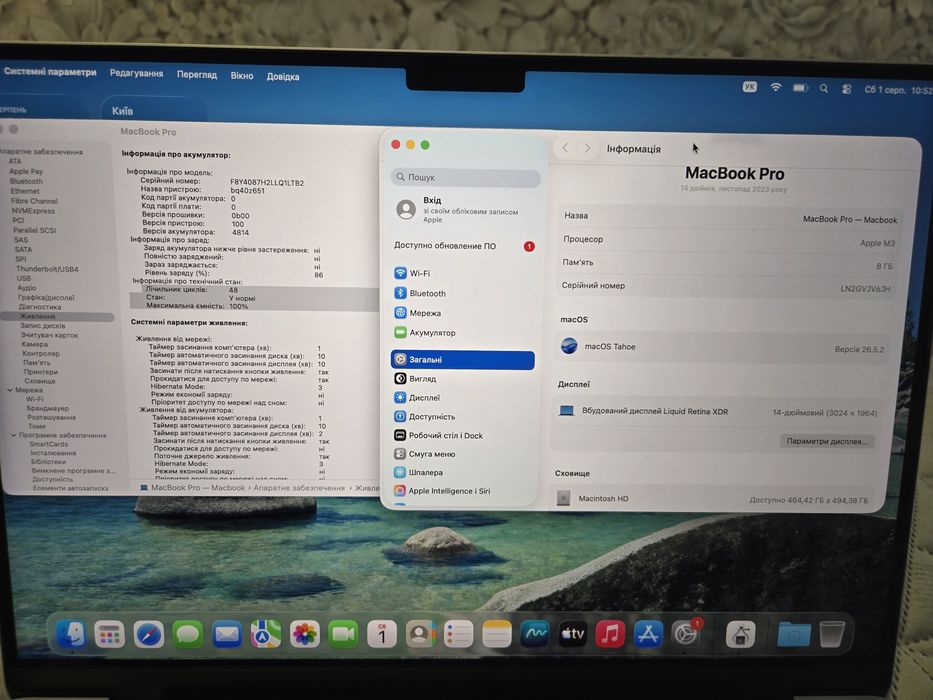This screenshot has height=700, width=933.
Task: Open Contacts app in Dock
Action: 421,634
